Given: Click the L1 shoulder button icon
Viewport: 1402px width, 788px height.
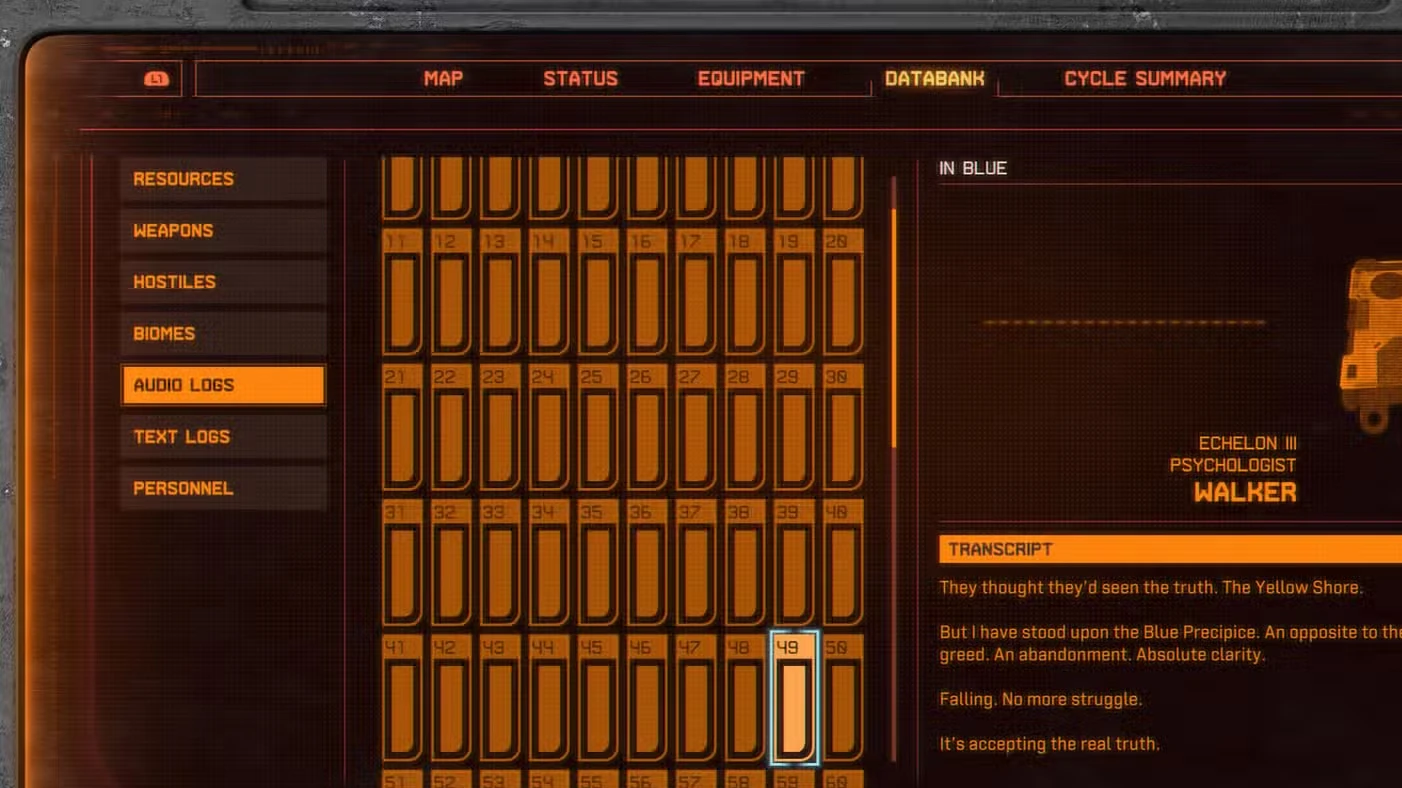Looking at the screenshot, I should (x=156, y=79).
